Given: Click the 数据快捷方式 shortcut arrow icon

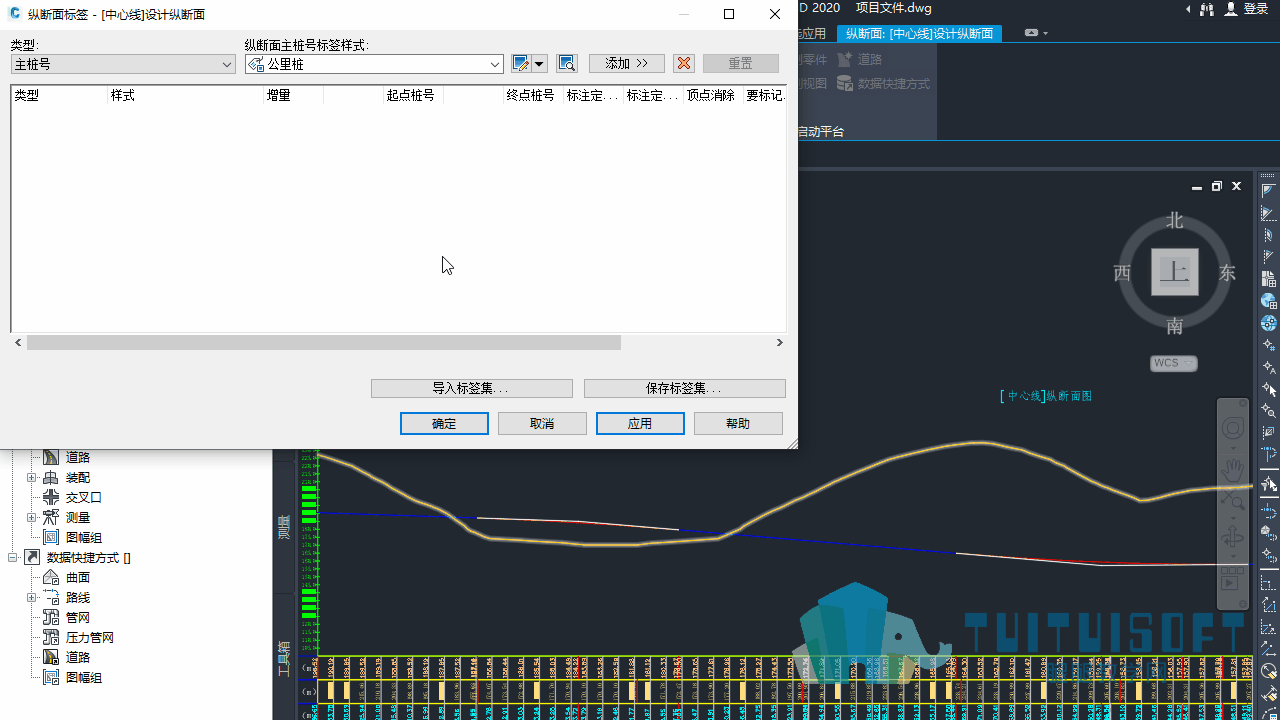Looking at the screenshot, I should pos(32,557).
